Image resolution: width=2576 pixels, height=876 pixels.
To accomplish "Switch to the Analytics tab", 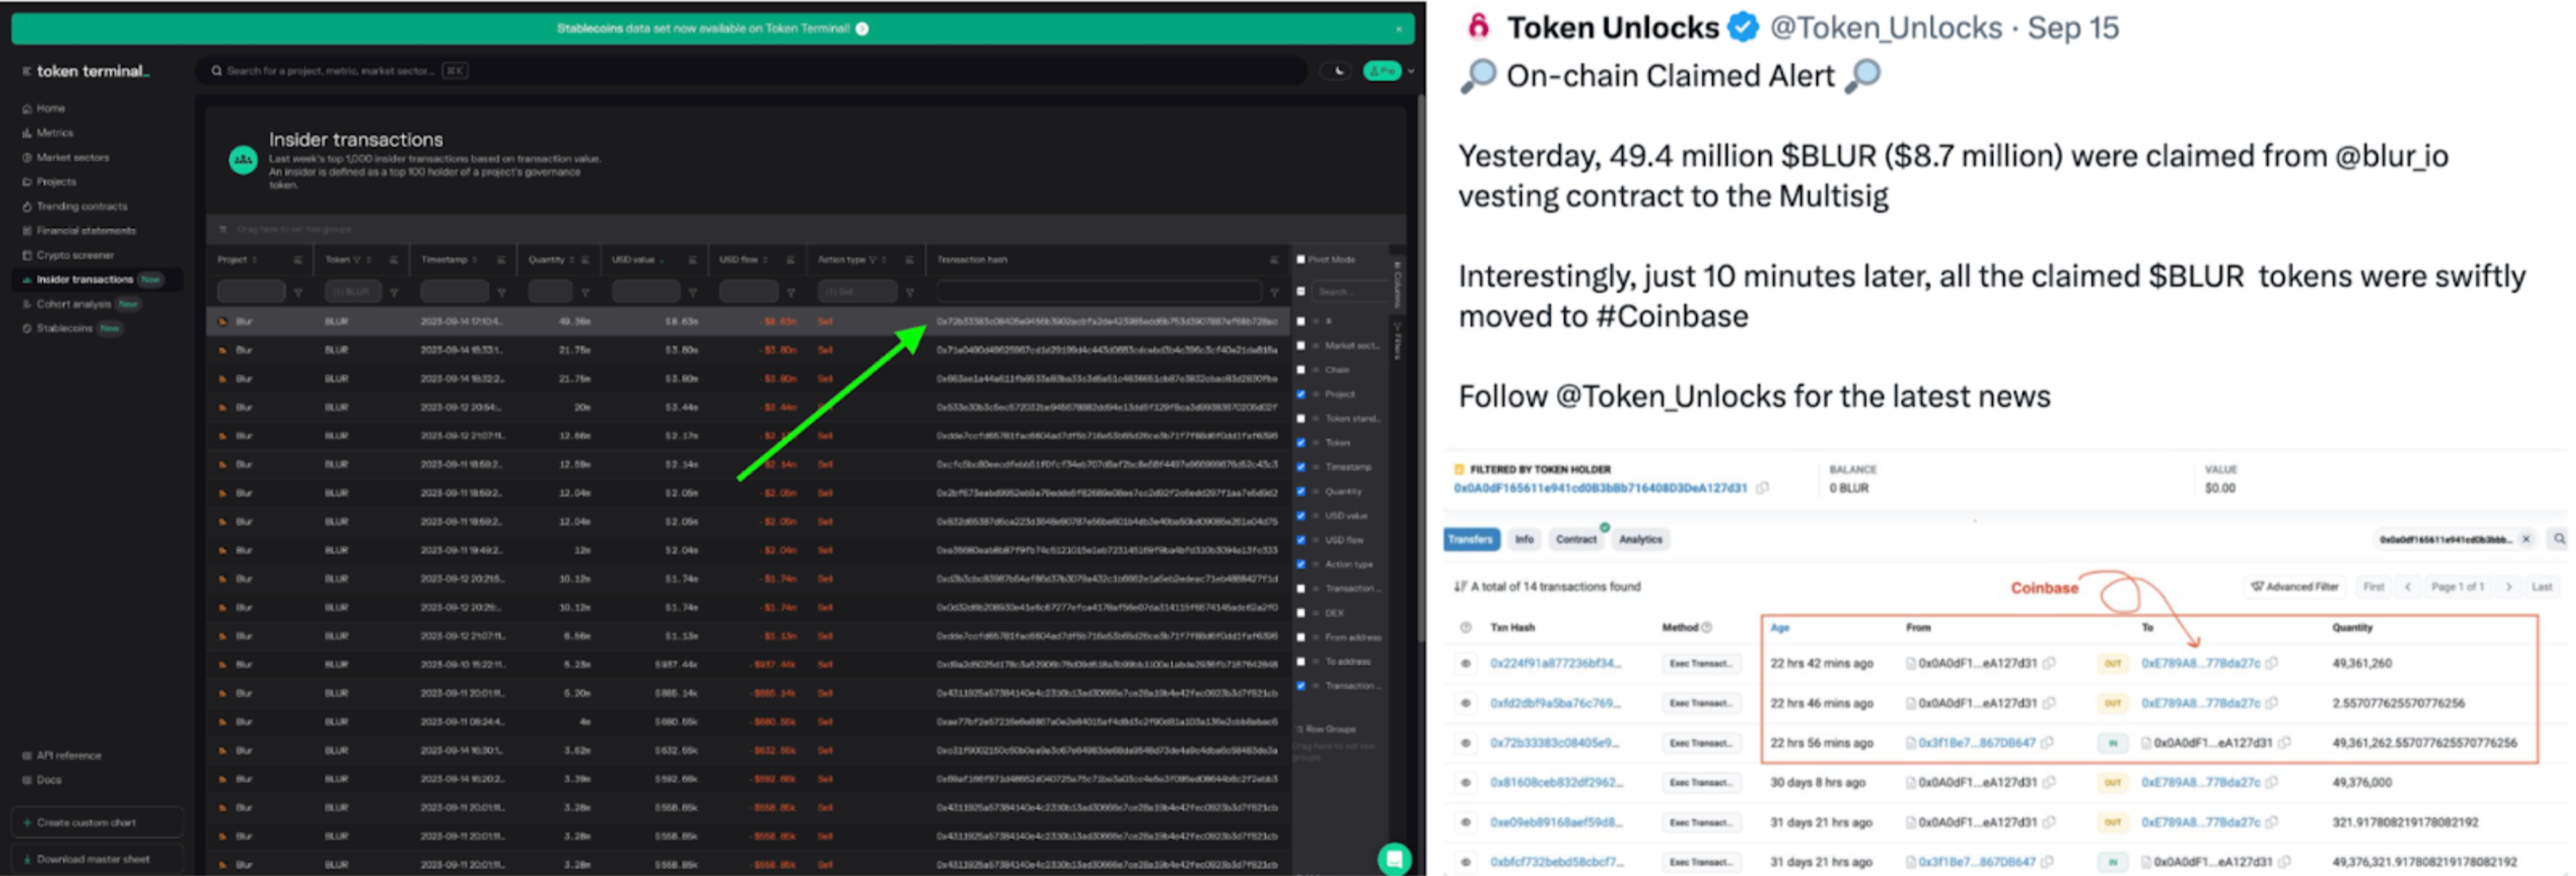I will [x=1640, y=539].
